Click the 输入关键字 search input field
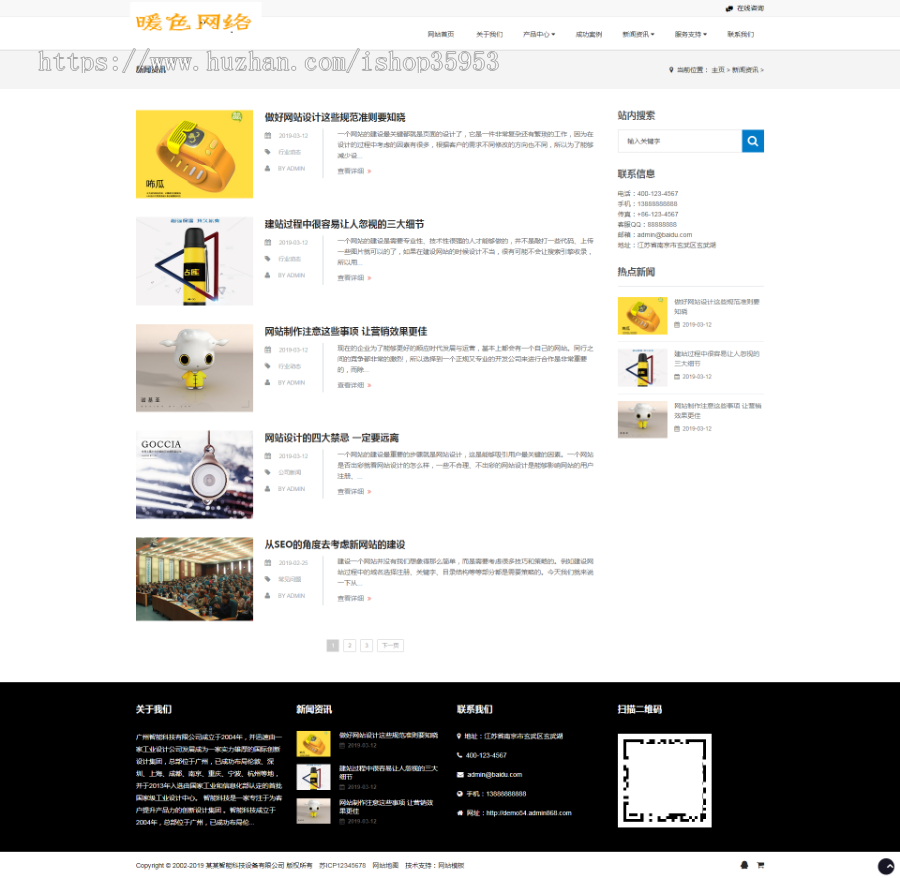Image resolution: width=900 pixels, height=878 pixels. tap(680, 141)
